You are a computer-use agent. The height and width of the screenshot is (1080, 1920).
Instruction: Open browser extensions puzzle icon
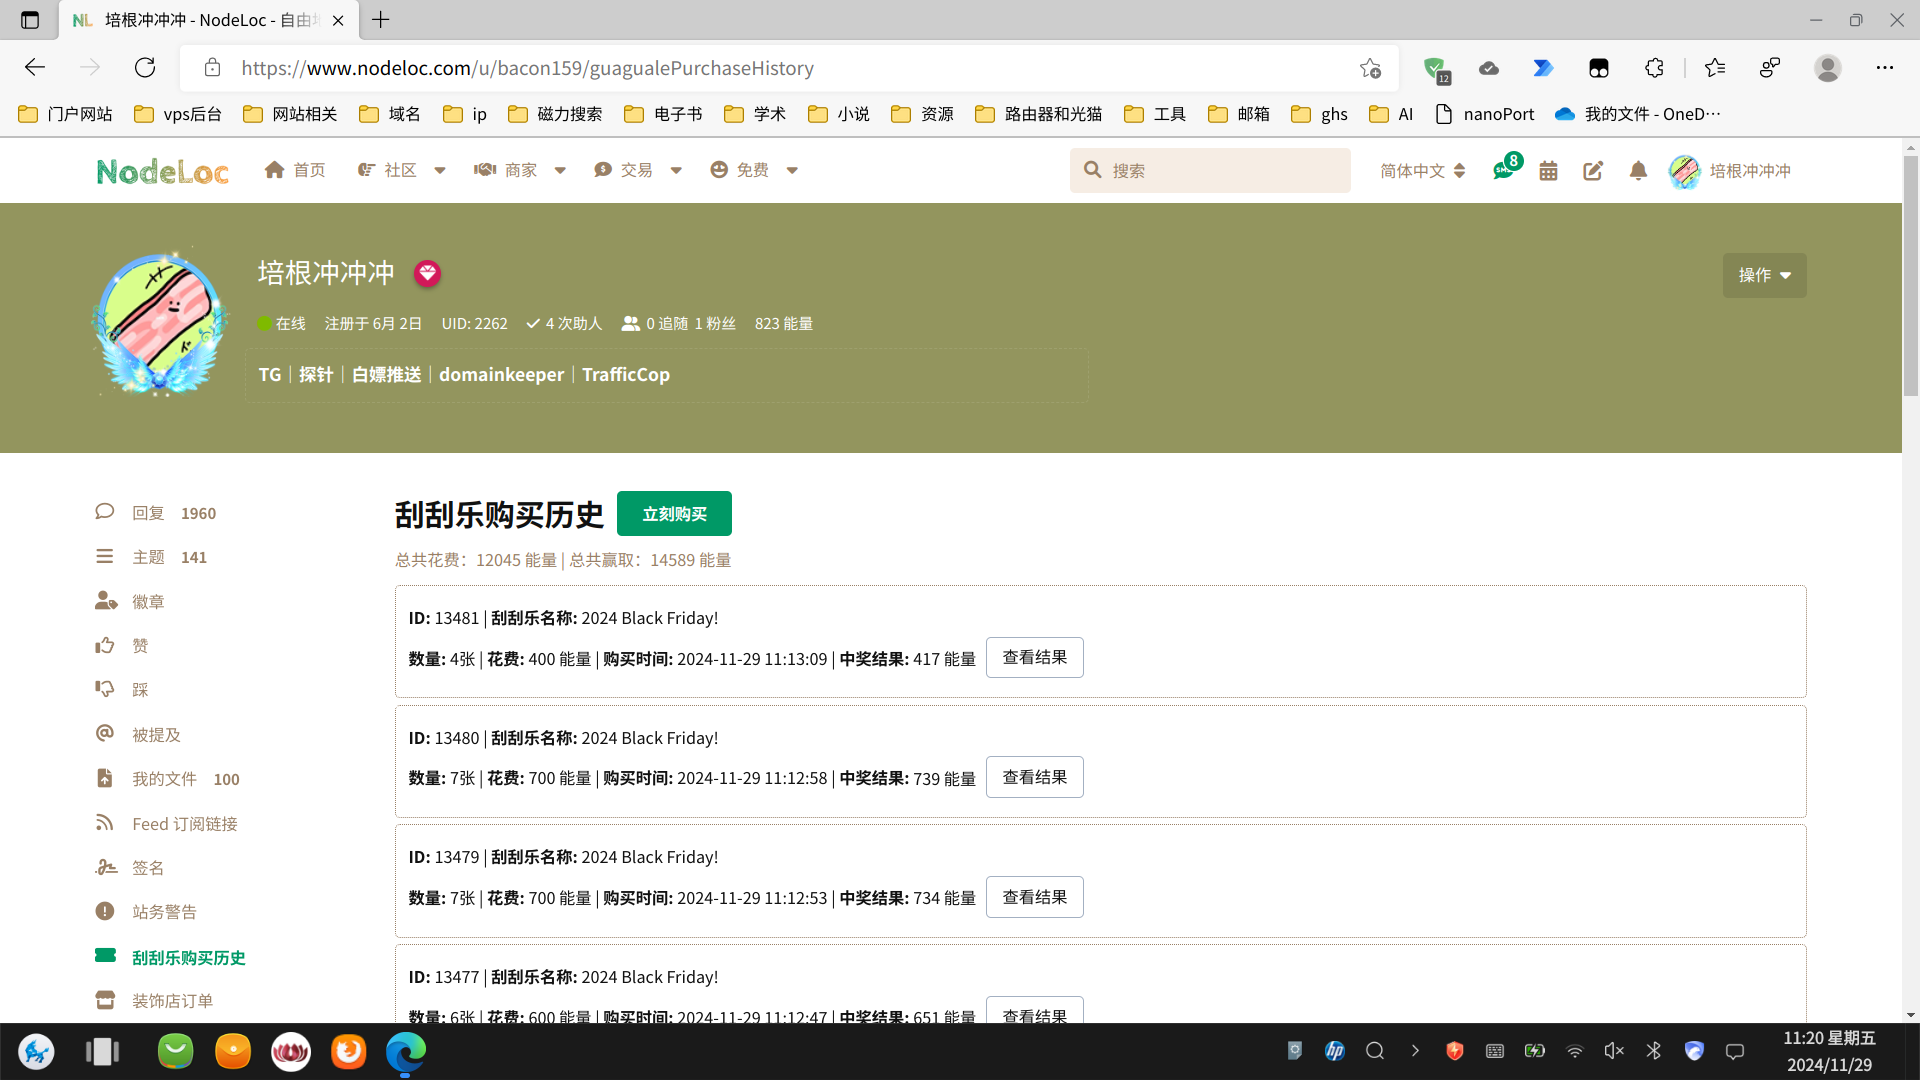coord(1654,67)
